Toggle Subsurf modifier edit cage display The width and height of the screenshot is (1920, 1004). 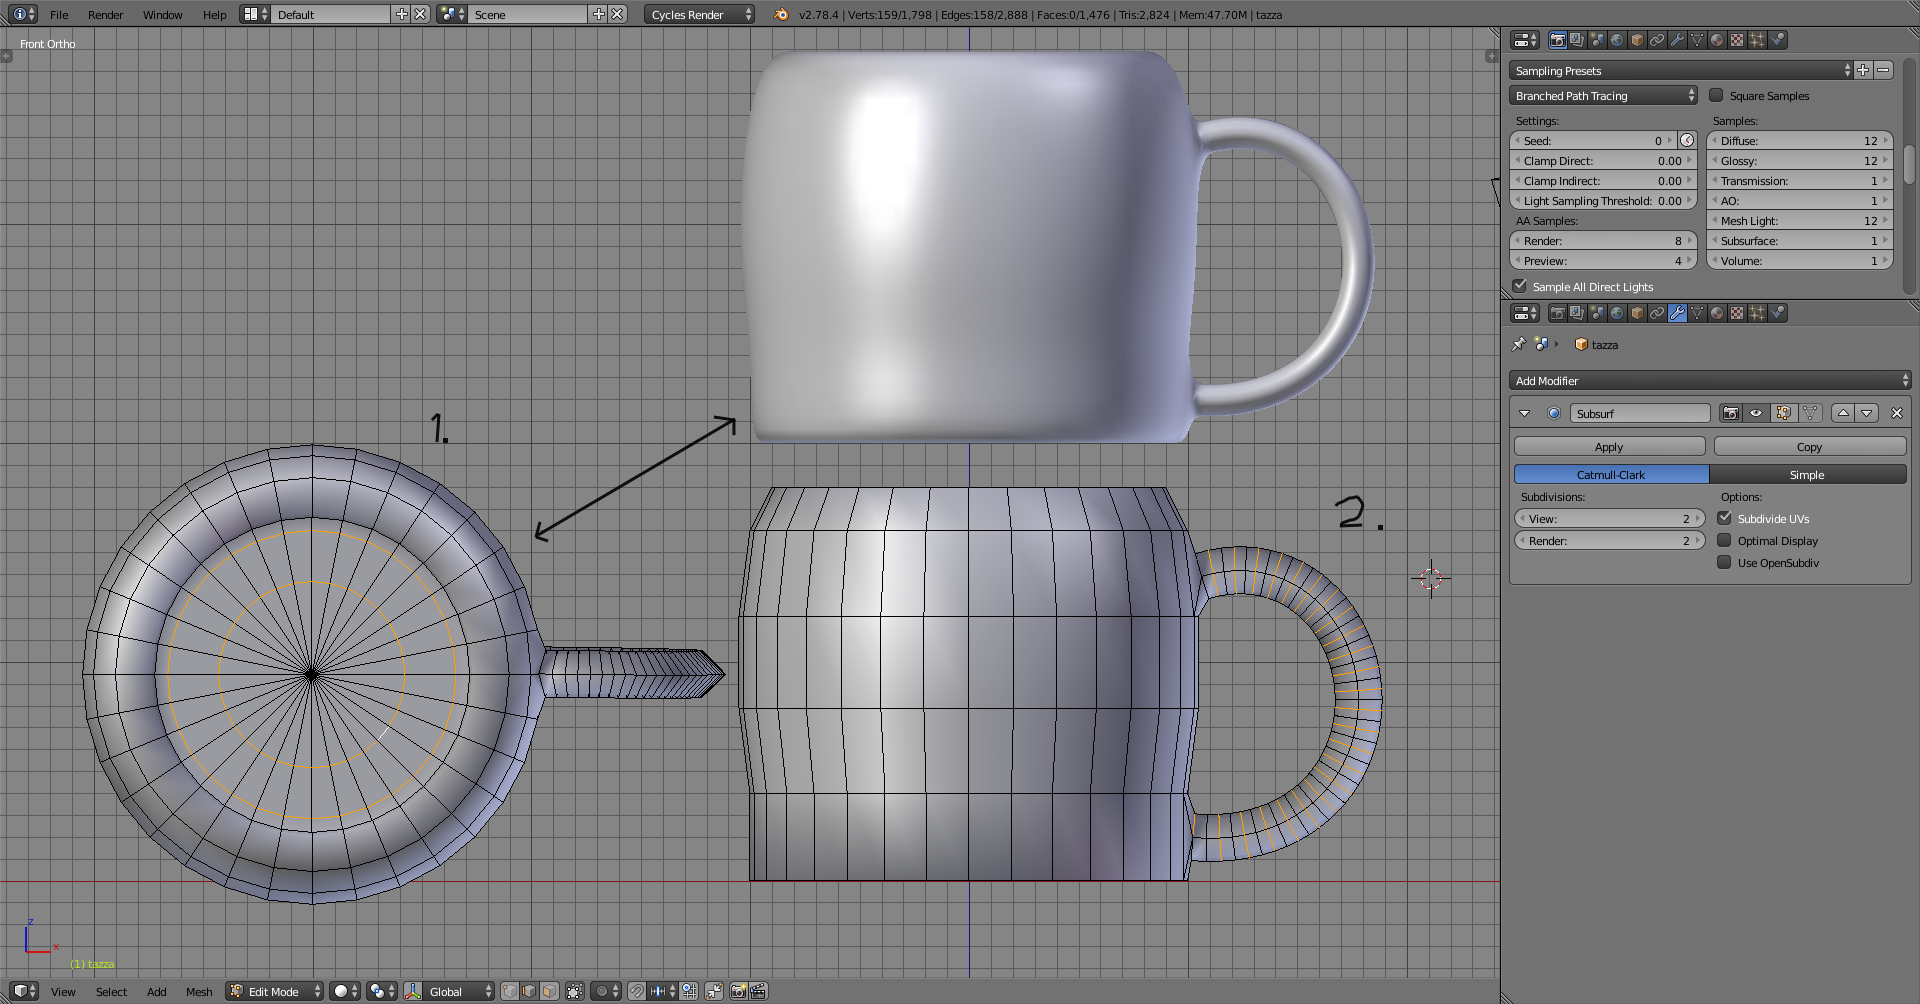(1810, 413)
